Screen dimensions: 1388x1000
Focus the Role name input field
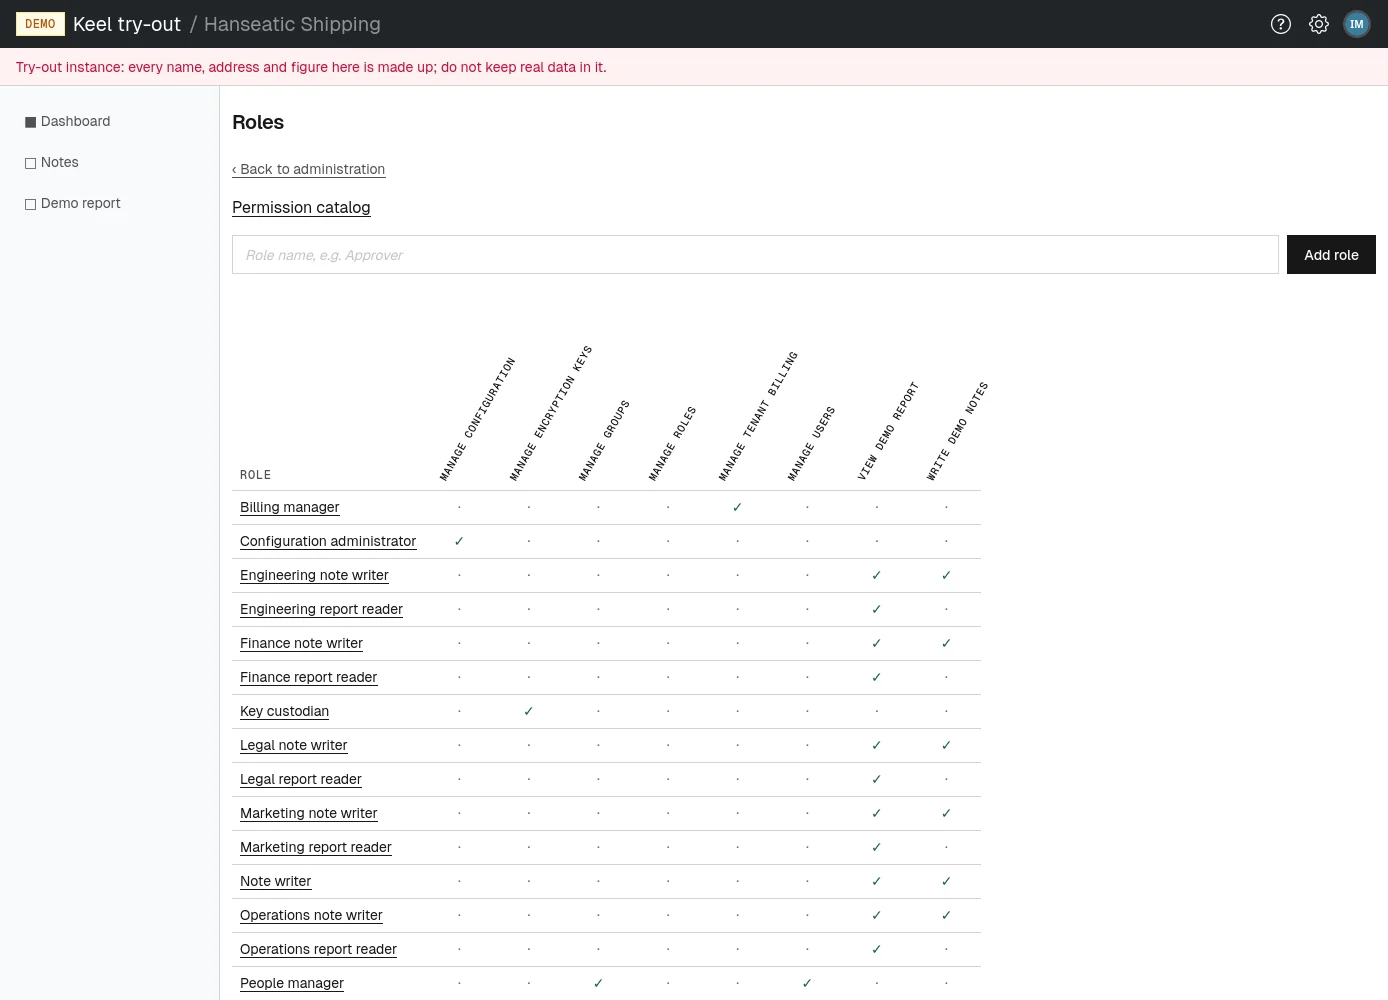pyautogui.click(x=755, y=255)
